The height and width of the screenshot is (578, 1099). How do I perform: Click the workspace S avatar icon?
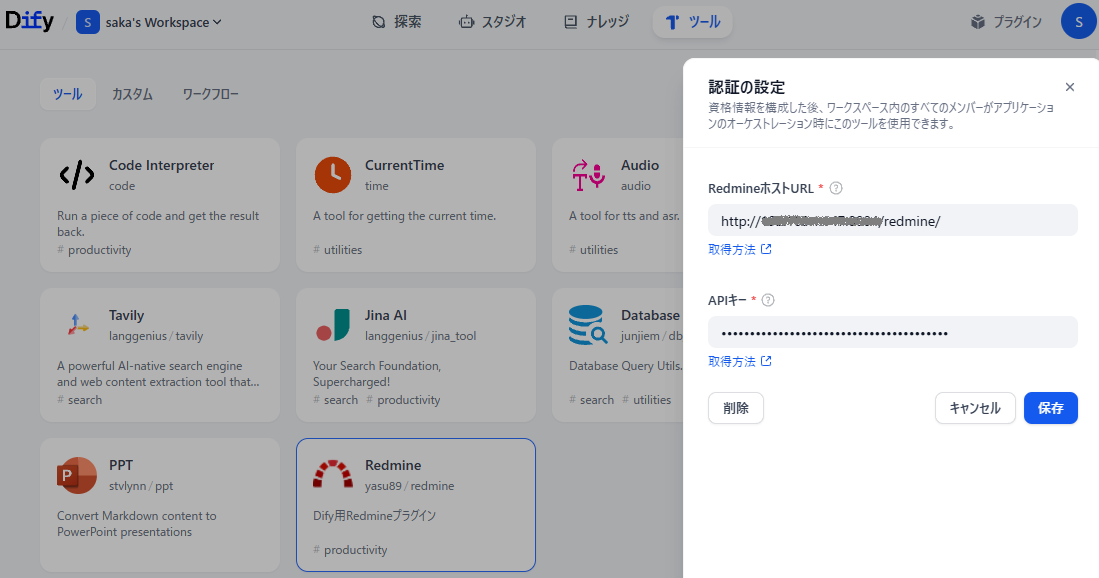click(x=88, y=22)
